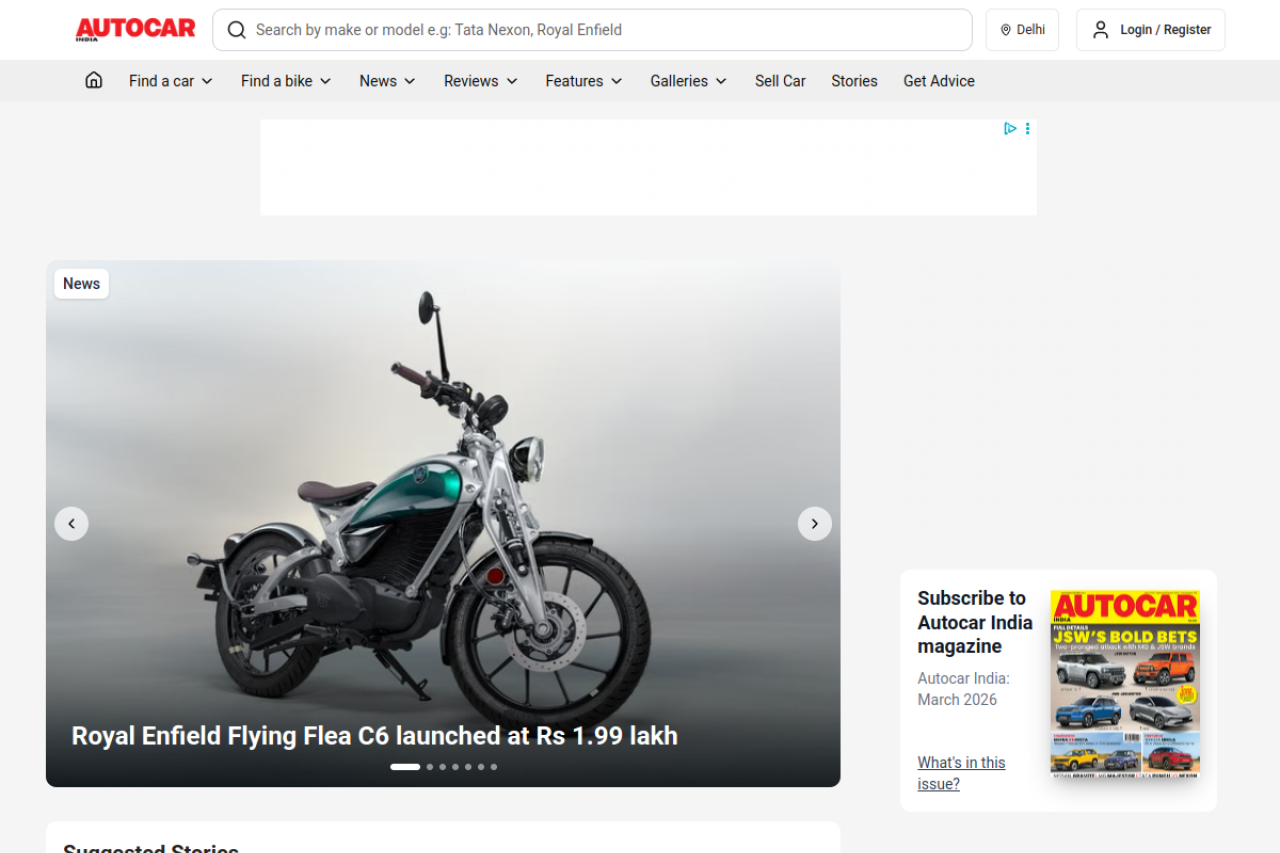Advance to next carousel slide arrow
Image resolution: width=1280 pixels, height=853 pixels.
814,524
